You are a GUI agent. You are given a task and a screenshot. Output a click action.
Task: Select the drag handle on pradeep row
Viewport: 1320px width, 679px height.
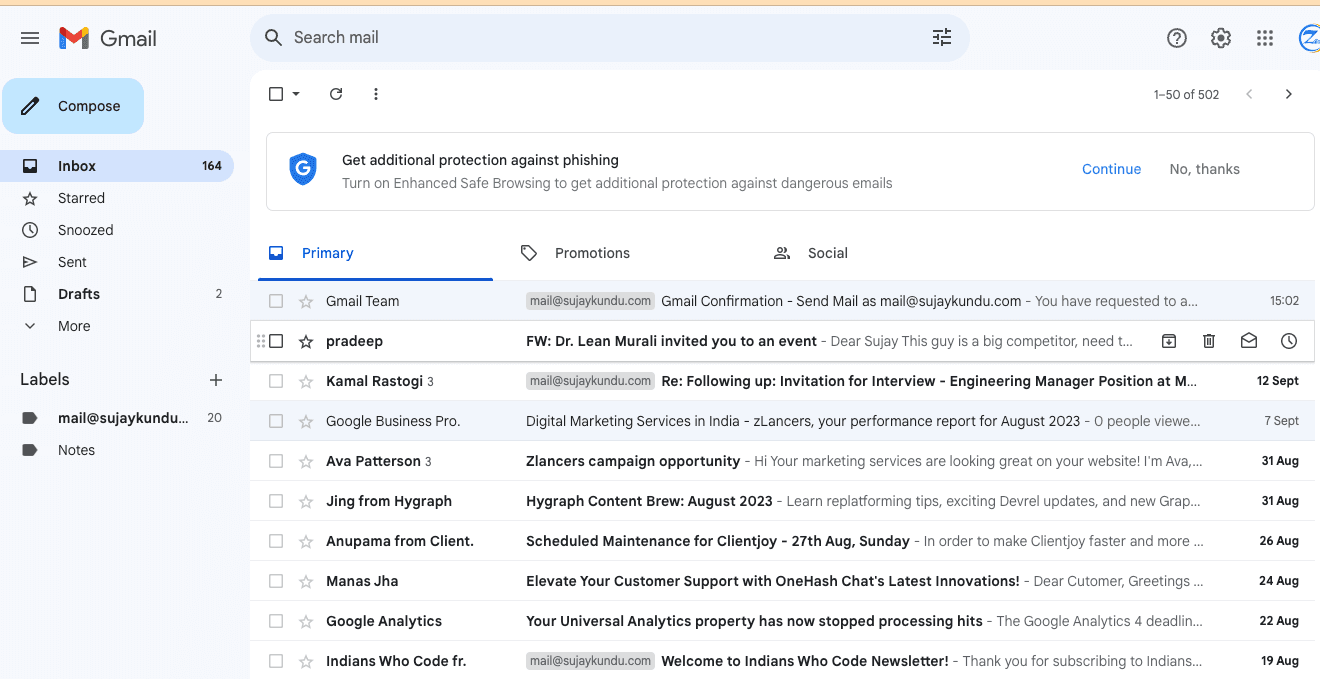point(261,341)
